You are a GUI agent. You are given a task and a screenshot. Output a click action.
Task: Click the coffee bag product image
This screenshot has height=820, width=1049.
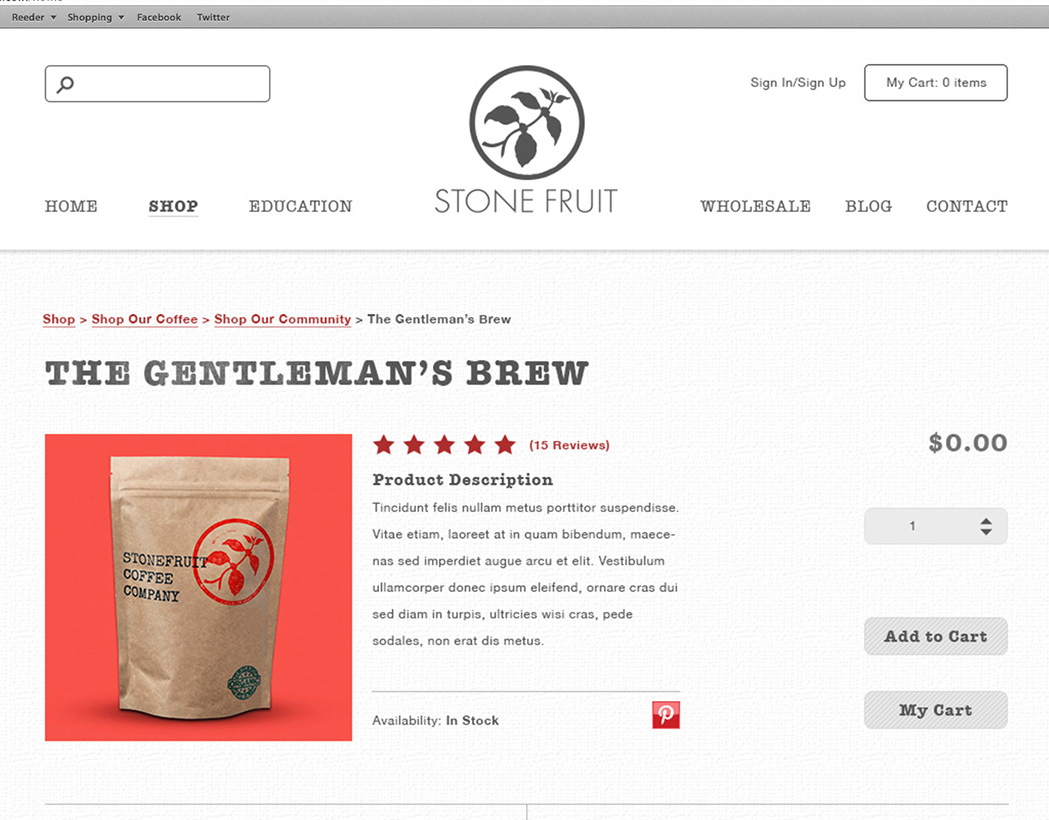tap(199, 587)
